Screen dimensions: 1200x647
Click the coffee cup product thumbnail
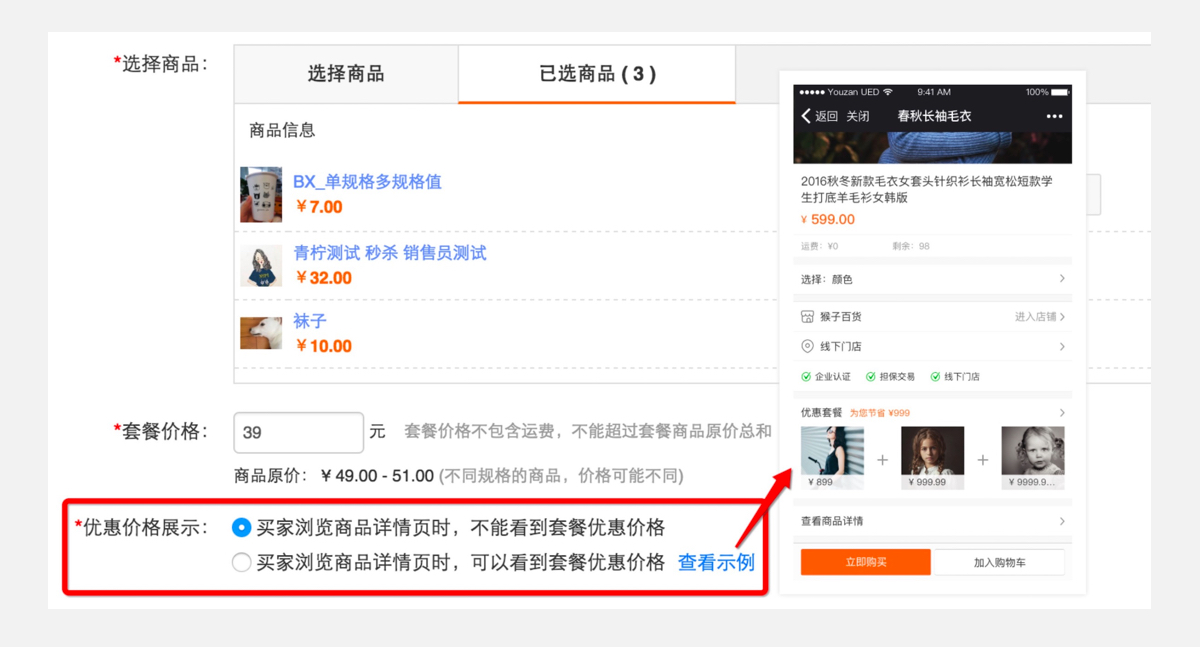[261, 194]
